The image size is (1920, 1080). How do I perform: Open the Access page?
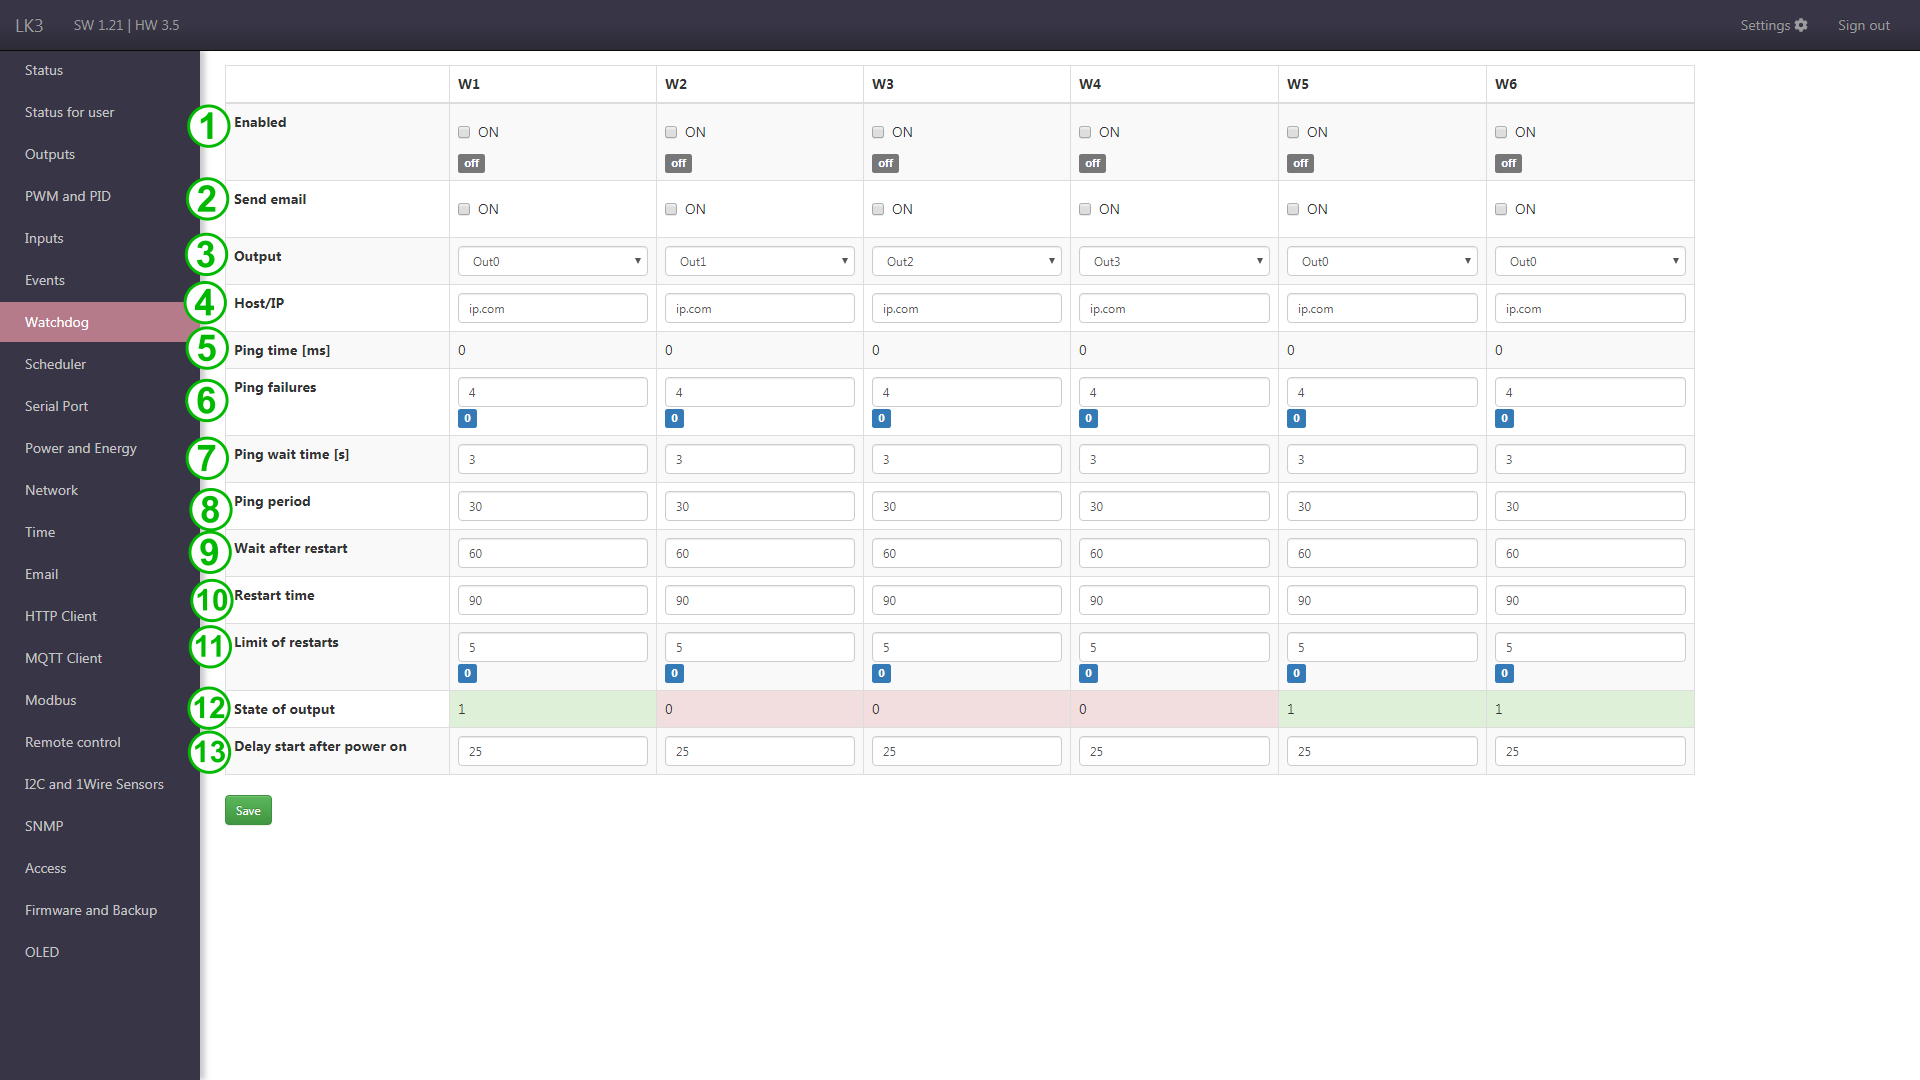click(45, 868)
